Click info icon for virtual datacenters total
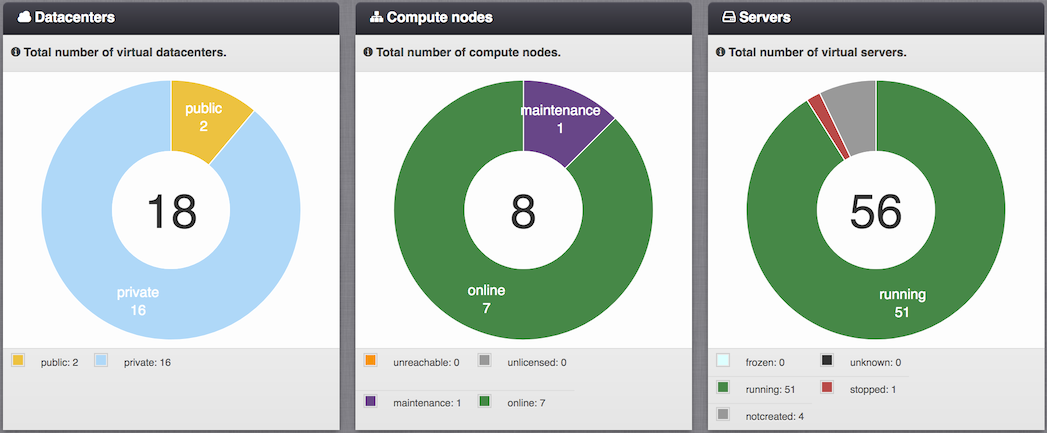The height and width of the screenshot is (433, 1047). click(x=15, y=52)
